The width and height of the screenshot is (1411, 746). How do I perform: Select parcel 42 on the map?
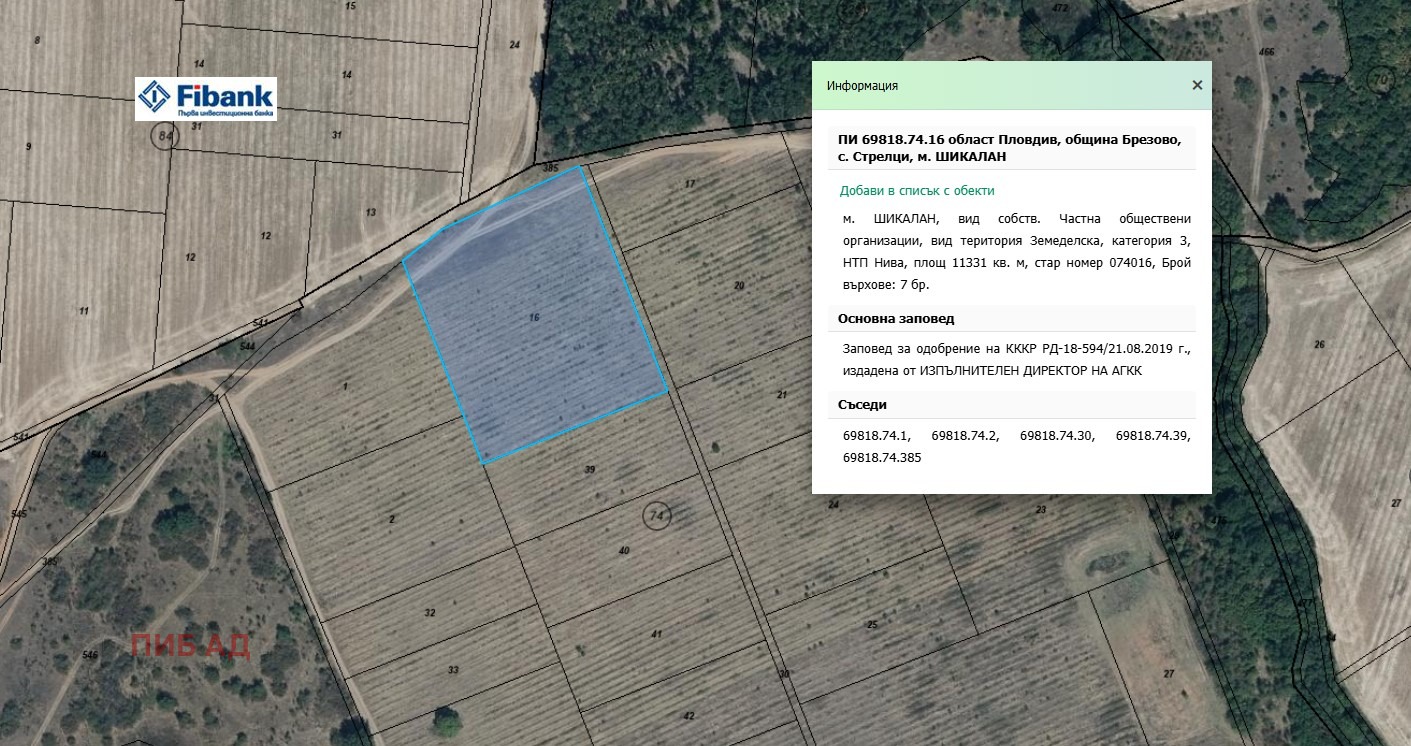[x=688, y=715]
